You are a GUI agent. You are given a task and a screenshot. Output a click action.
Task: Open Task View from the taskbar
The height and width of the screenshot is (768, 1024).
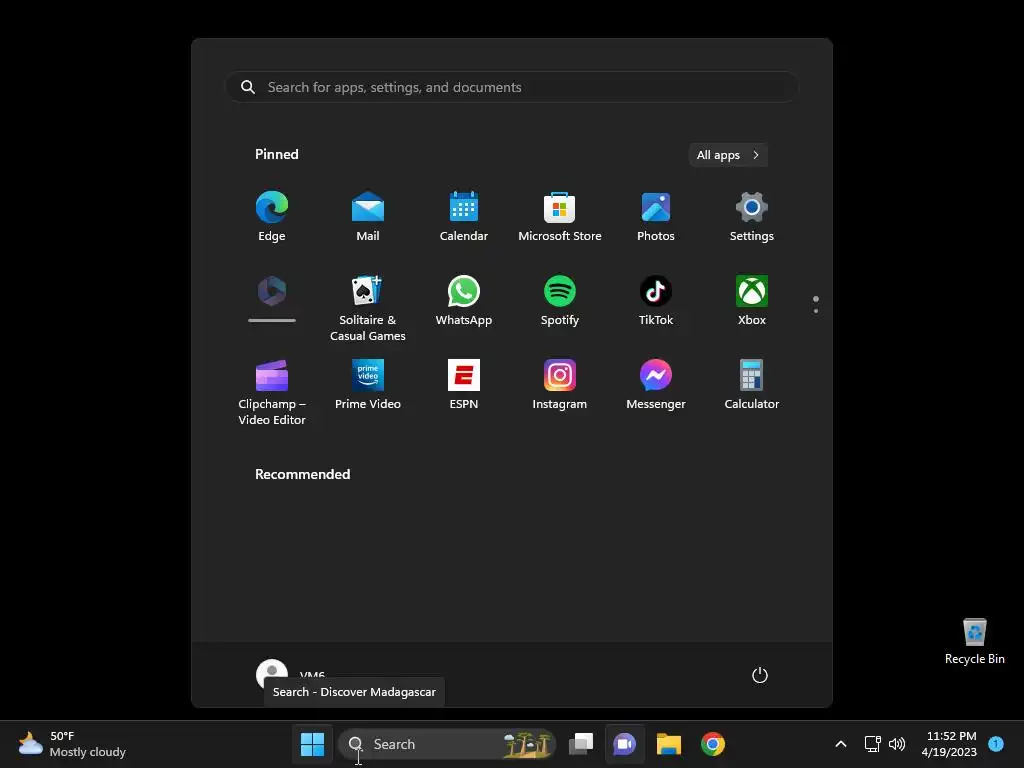coord(581,744)
